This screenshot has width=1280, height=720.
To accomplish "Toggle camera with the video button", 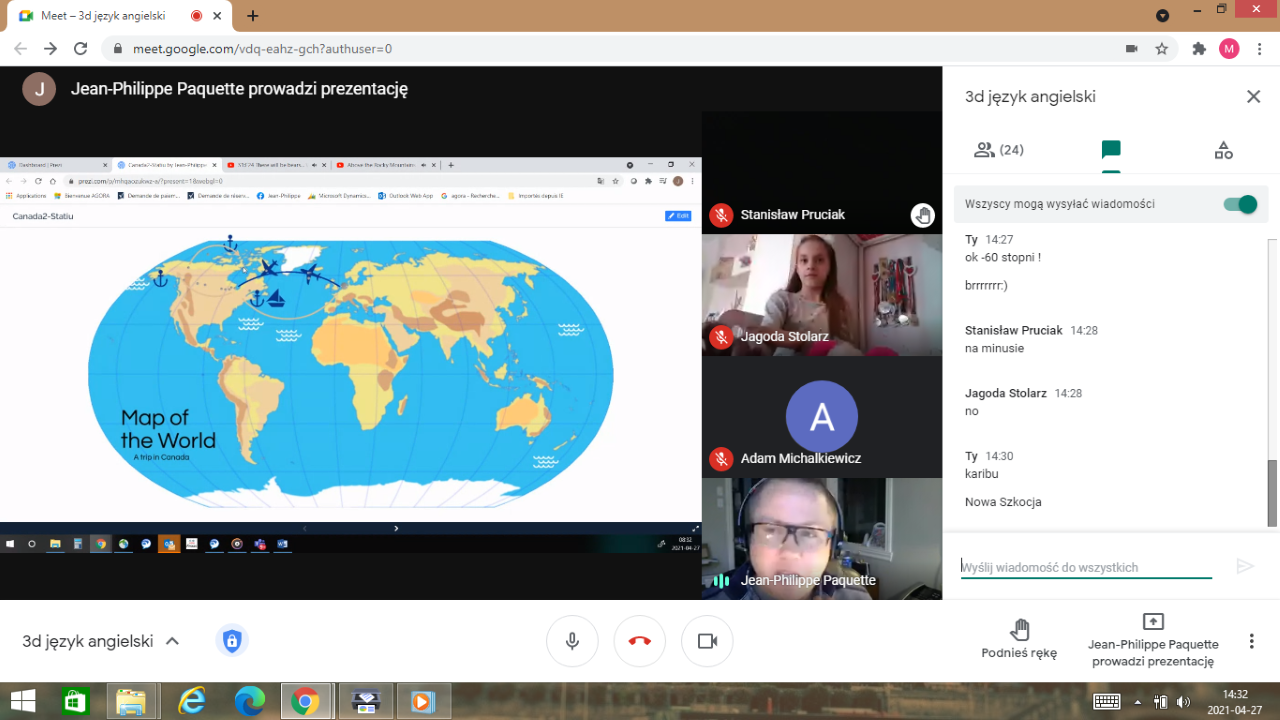I will coord(707,641).
